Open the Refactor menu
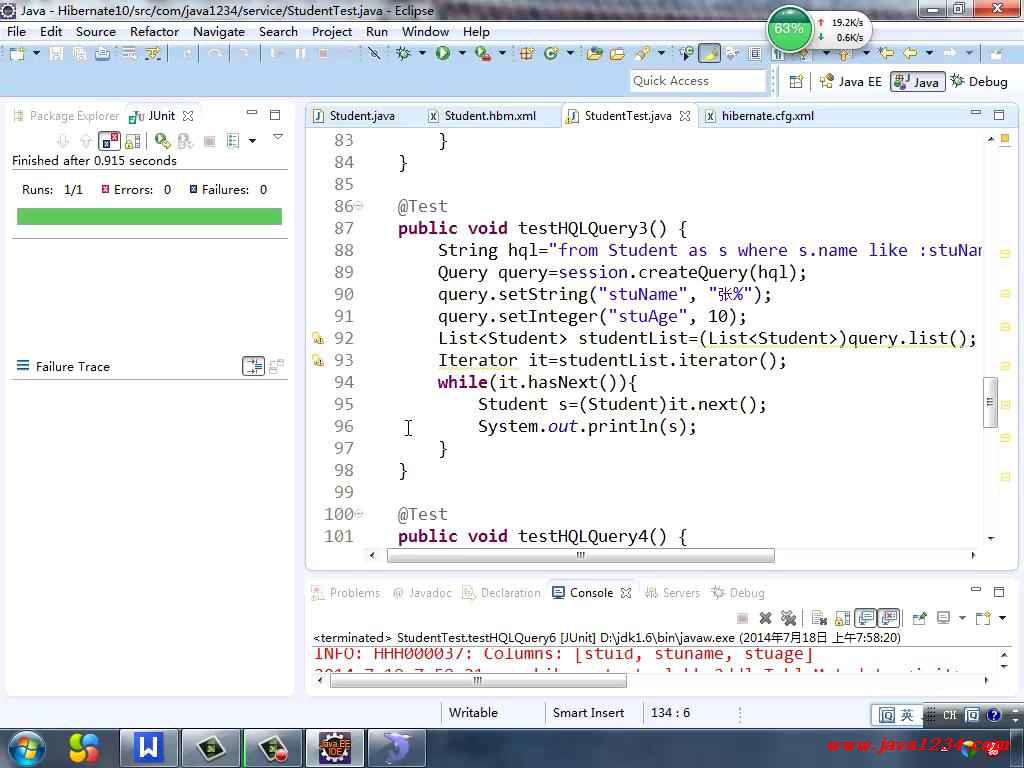 tap(154, 31)
